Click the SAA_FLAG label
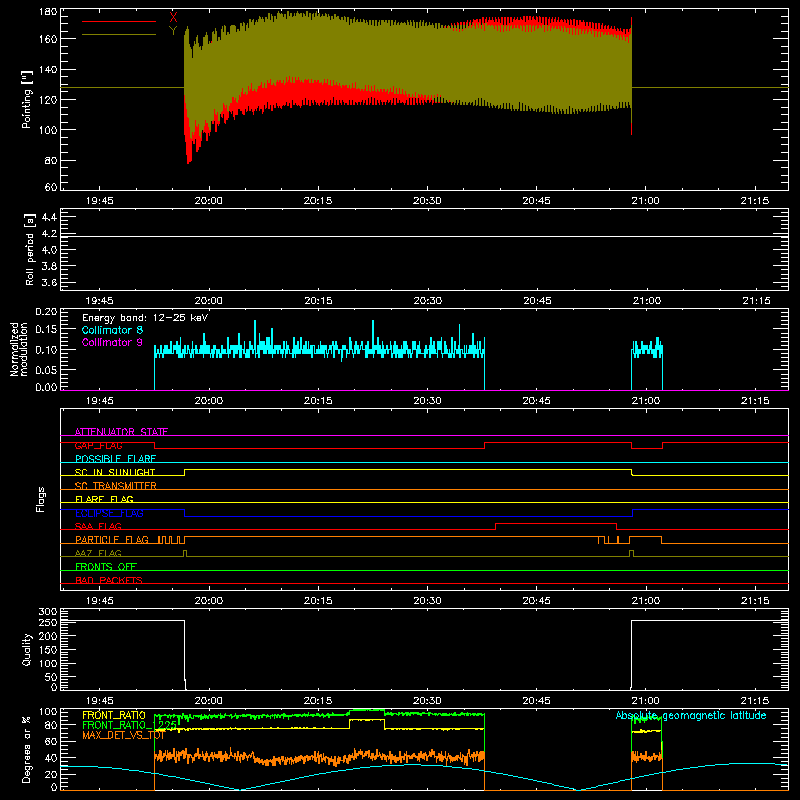Image resolution: width=800 pixels, height=800 pixels. (x=98, y=526)
